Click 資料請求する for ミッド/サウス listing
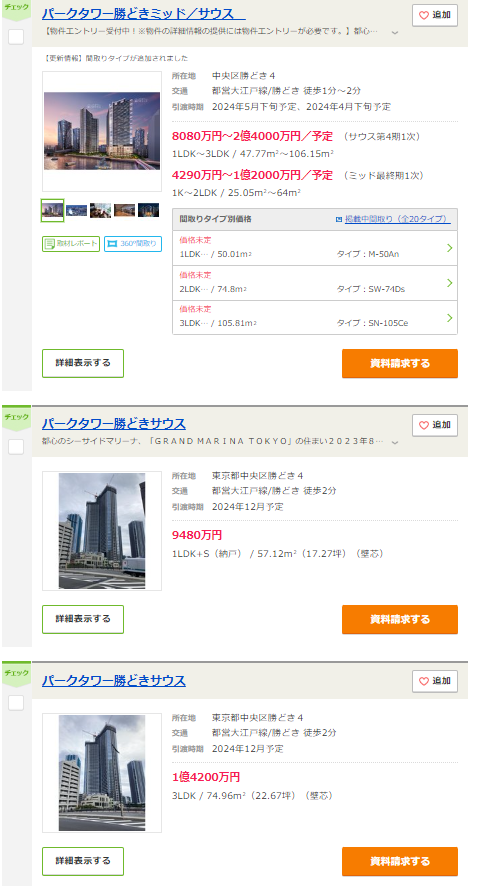 tap(400, 363)
